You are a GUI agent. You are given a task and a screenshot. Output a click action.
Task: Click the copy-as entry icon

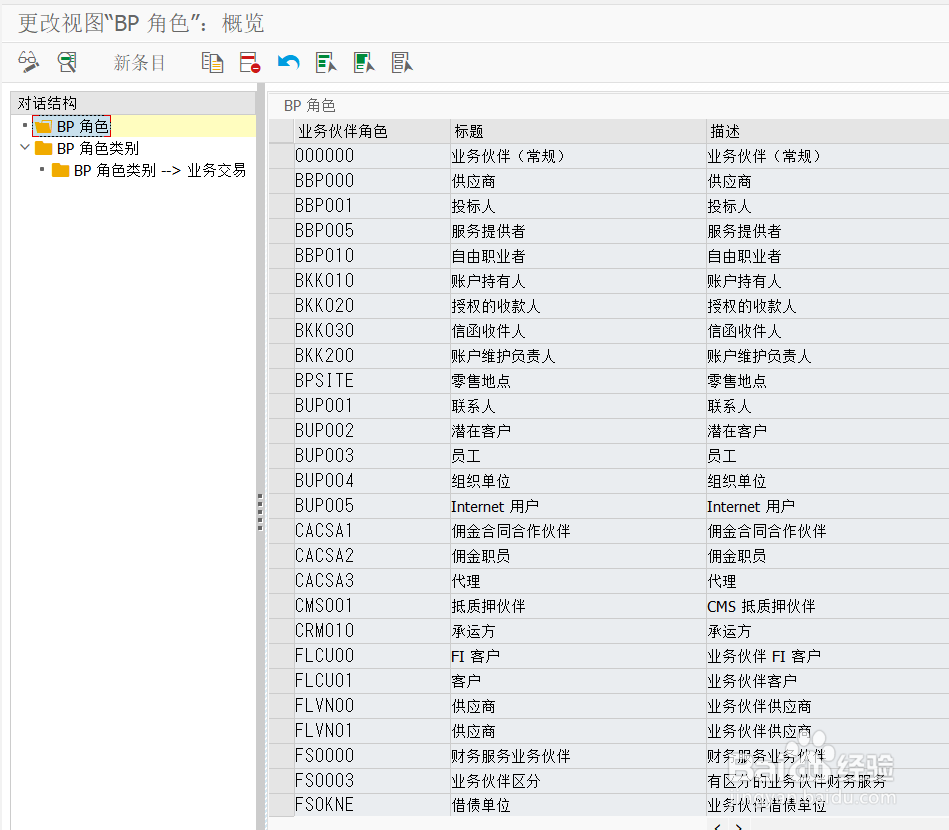[211, 62]
